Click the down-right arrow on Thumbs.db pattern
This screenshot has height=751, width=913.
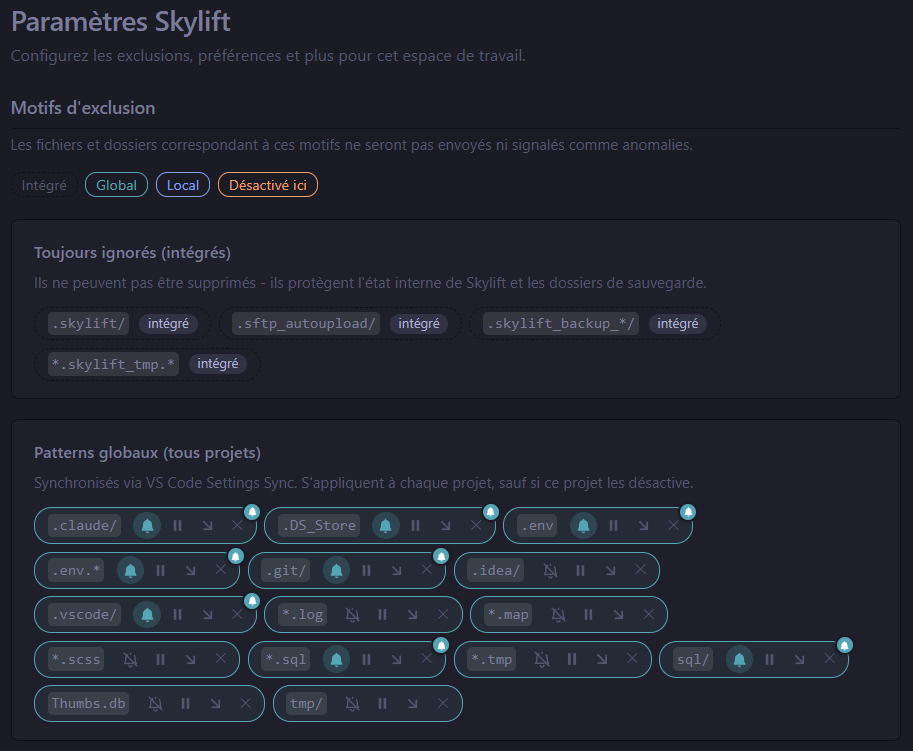coord(215,704)
